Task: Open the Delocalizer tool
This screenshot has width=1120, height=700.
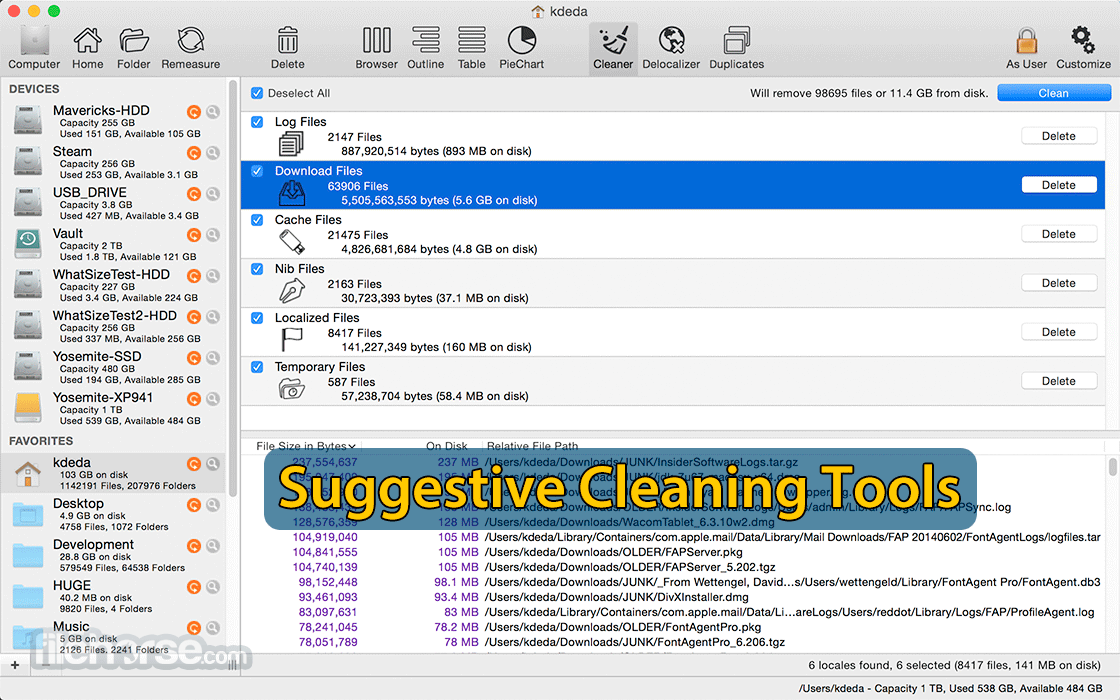Action: [671, 48]
